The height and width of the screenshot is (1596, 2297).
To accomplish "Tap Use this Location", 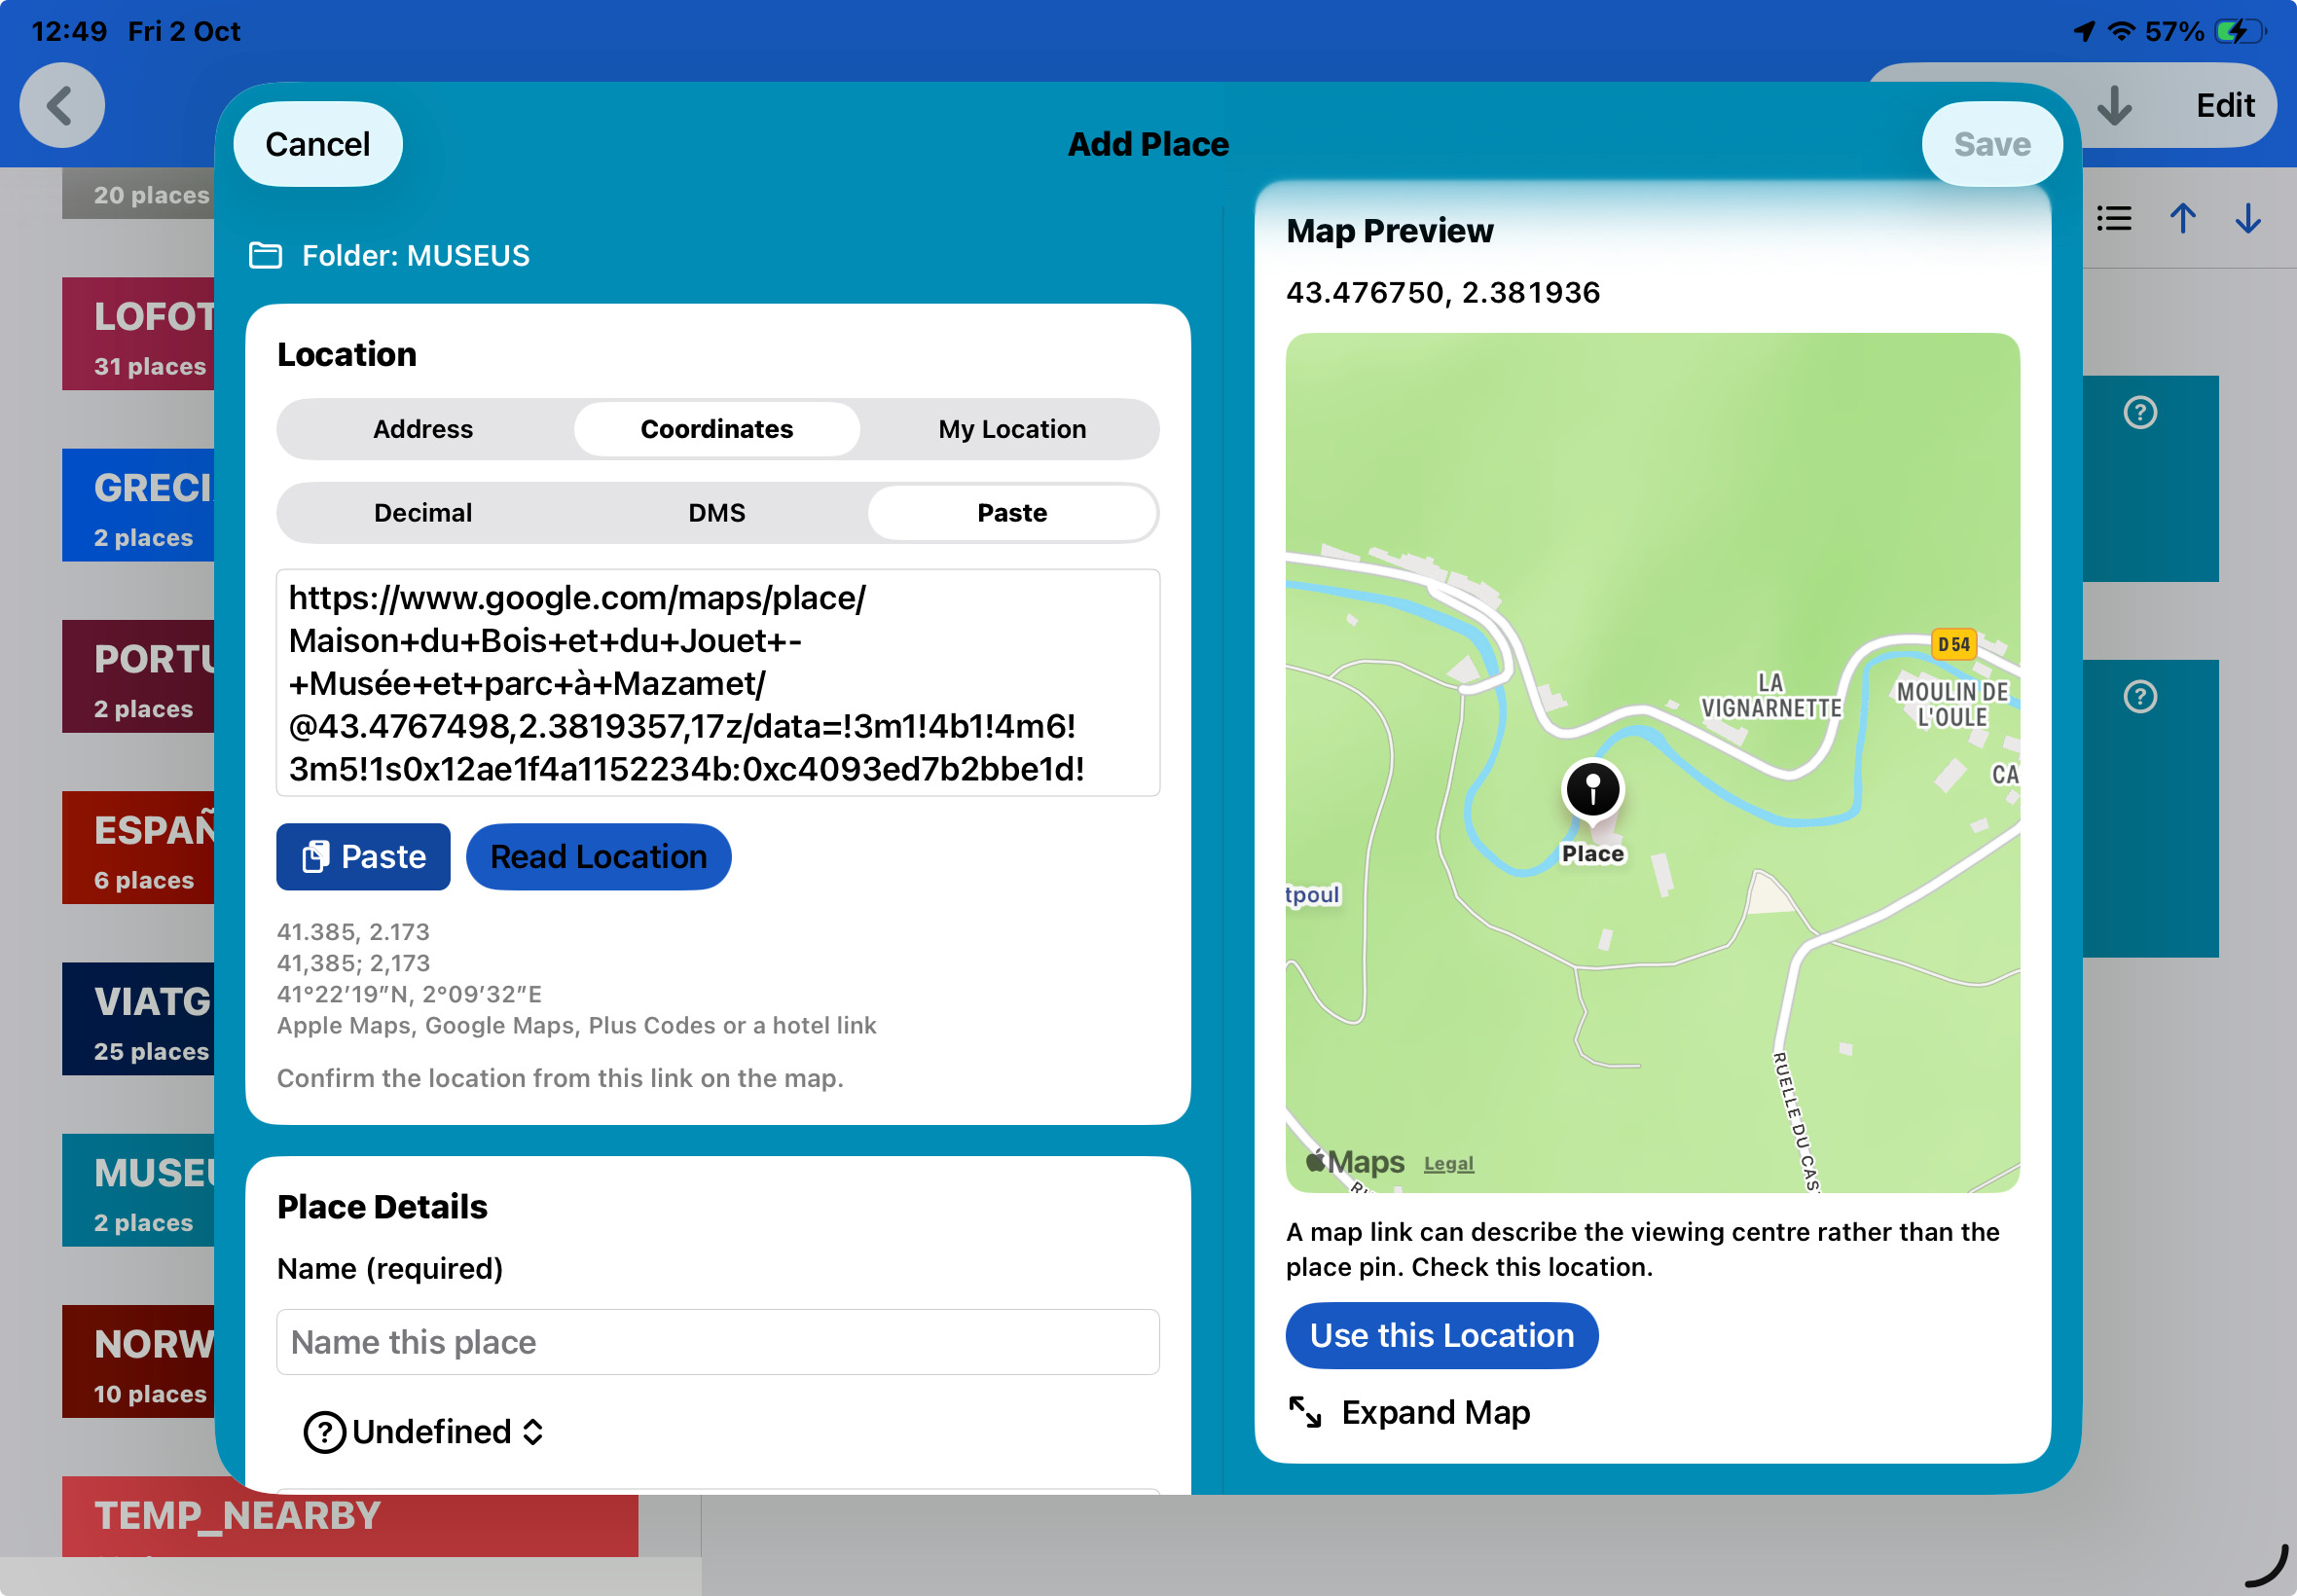I will [x=1442, y=1336].
